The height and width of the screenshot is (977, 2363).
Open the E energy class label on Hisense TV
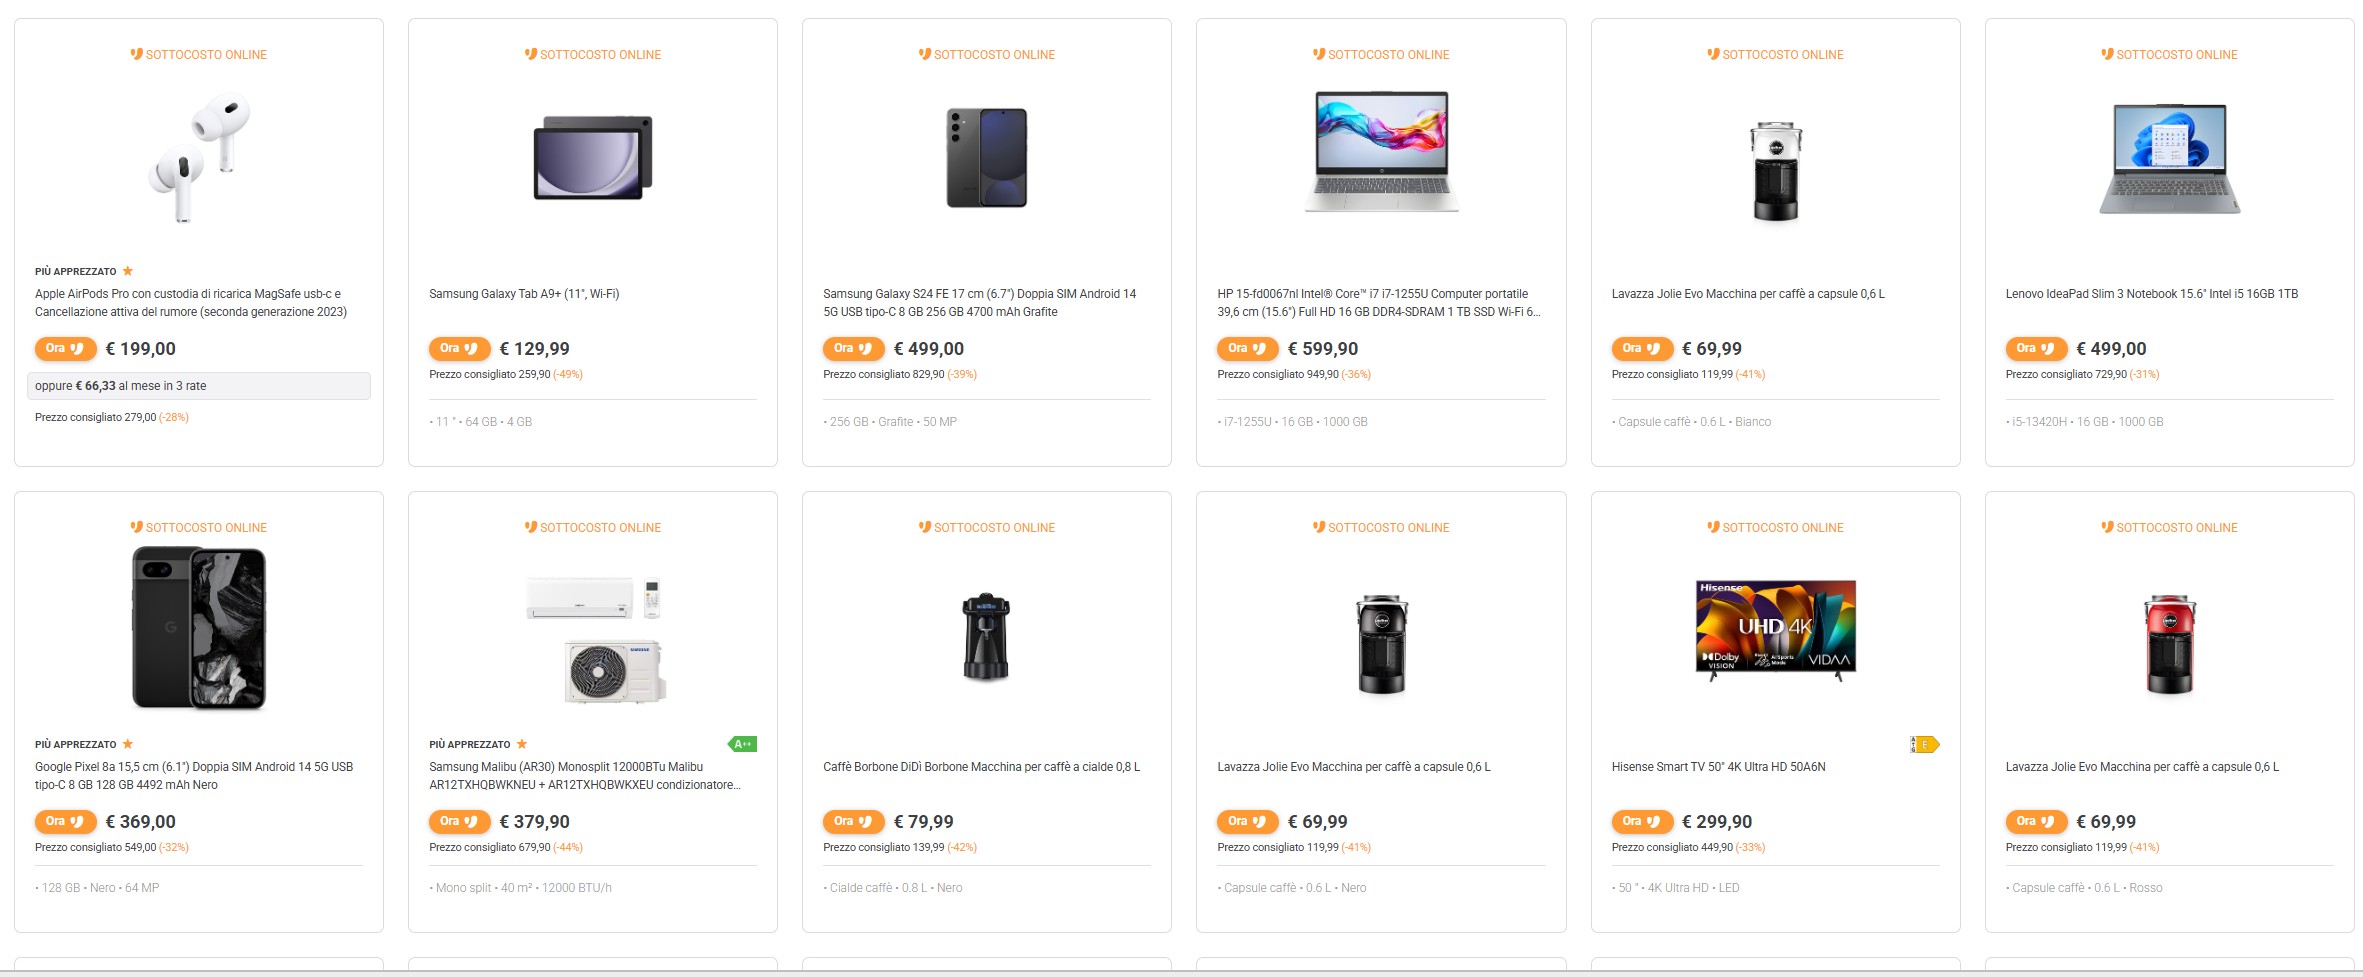[1924, 744]
